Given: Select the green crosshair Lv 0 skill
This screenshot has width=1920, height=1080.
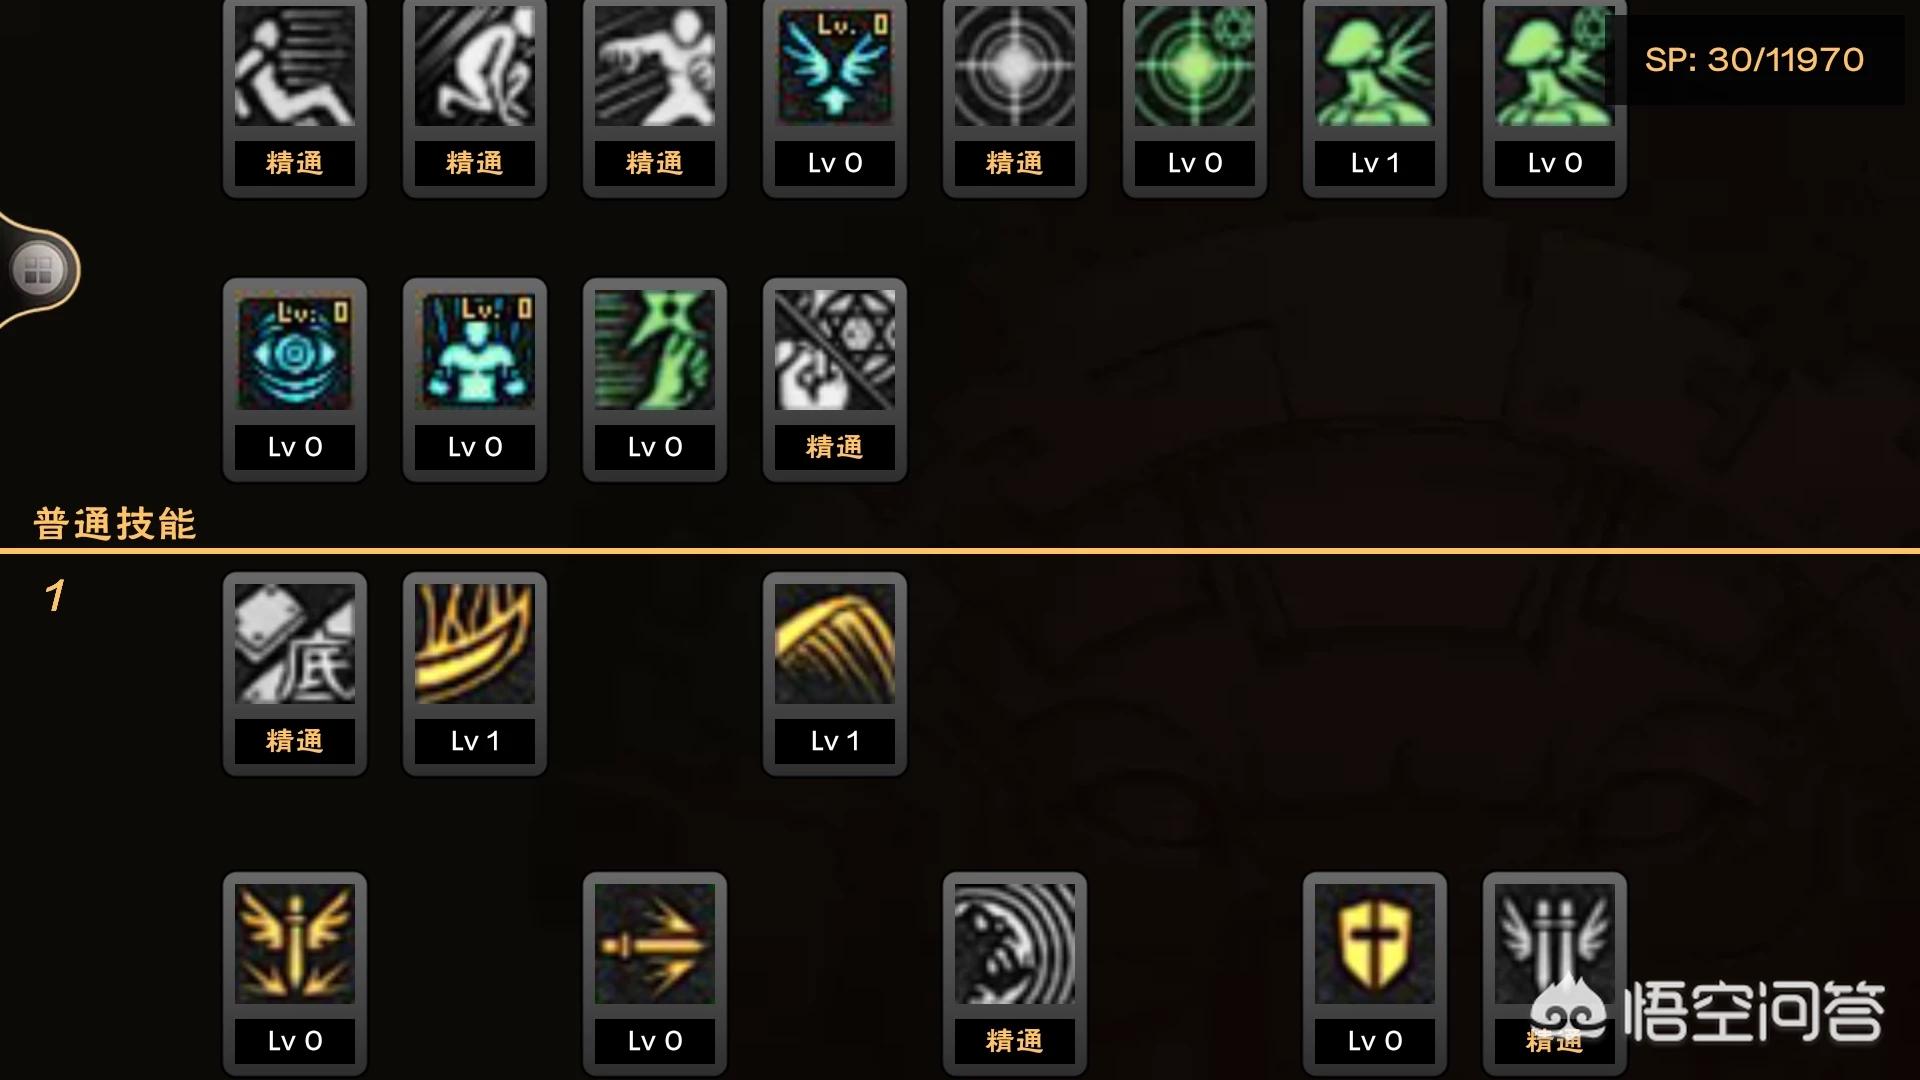Looking at the screenshot, I should [1195, 97].
